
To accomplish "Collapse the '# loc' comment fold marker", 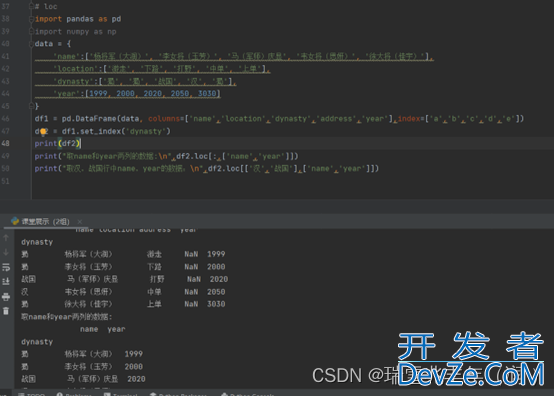I will (x=31, y=6).
